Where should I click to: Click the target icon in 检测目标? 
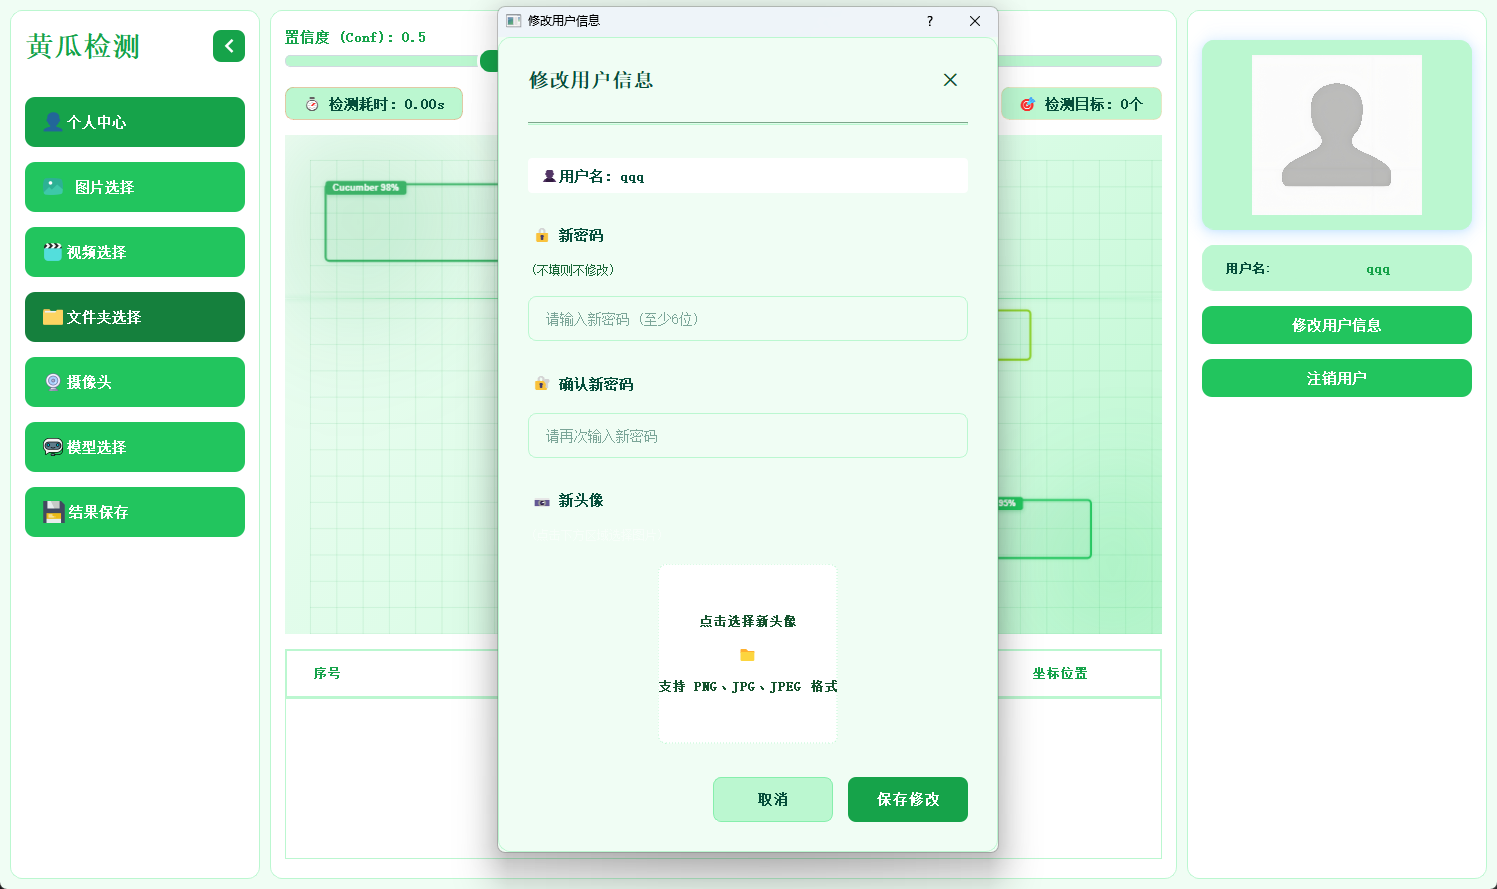1027,104
